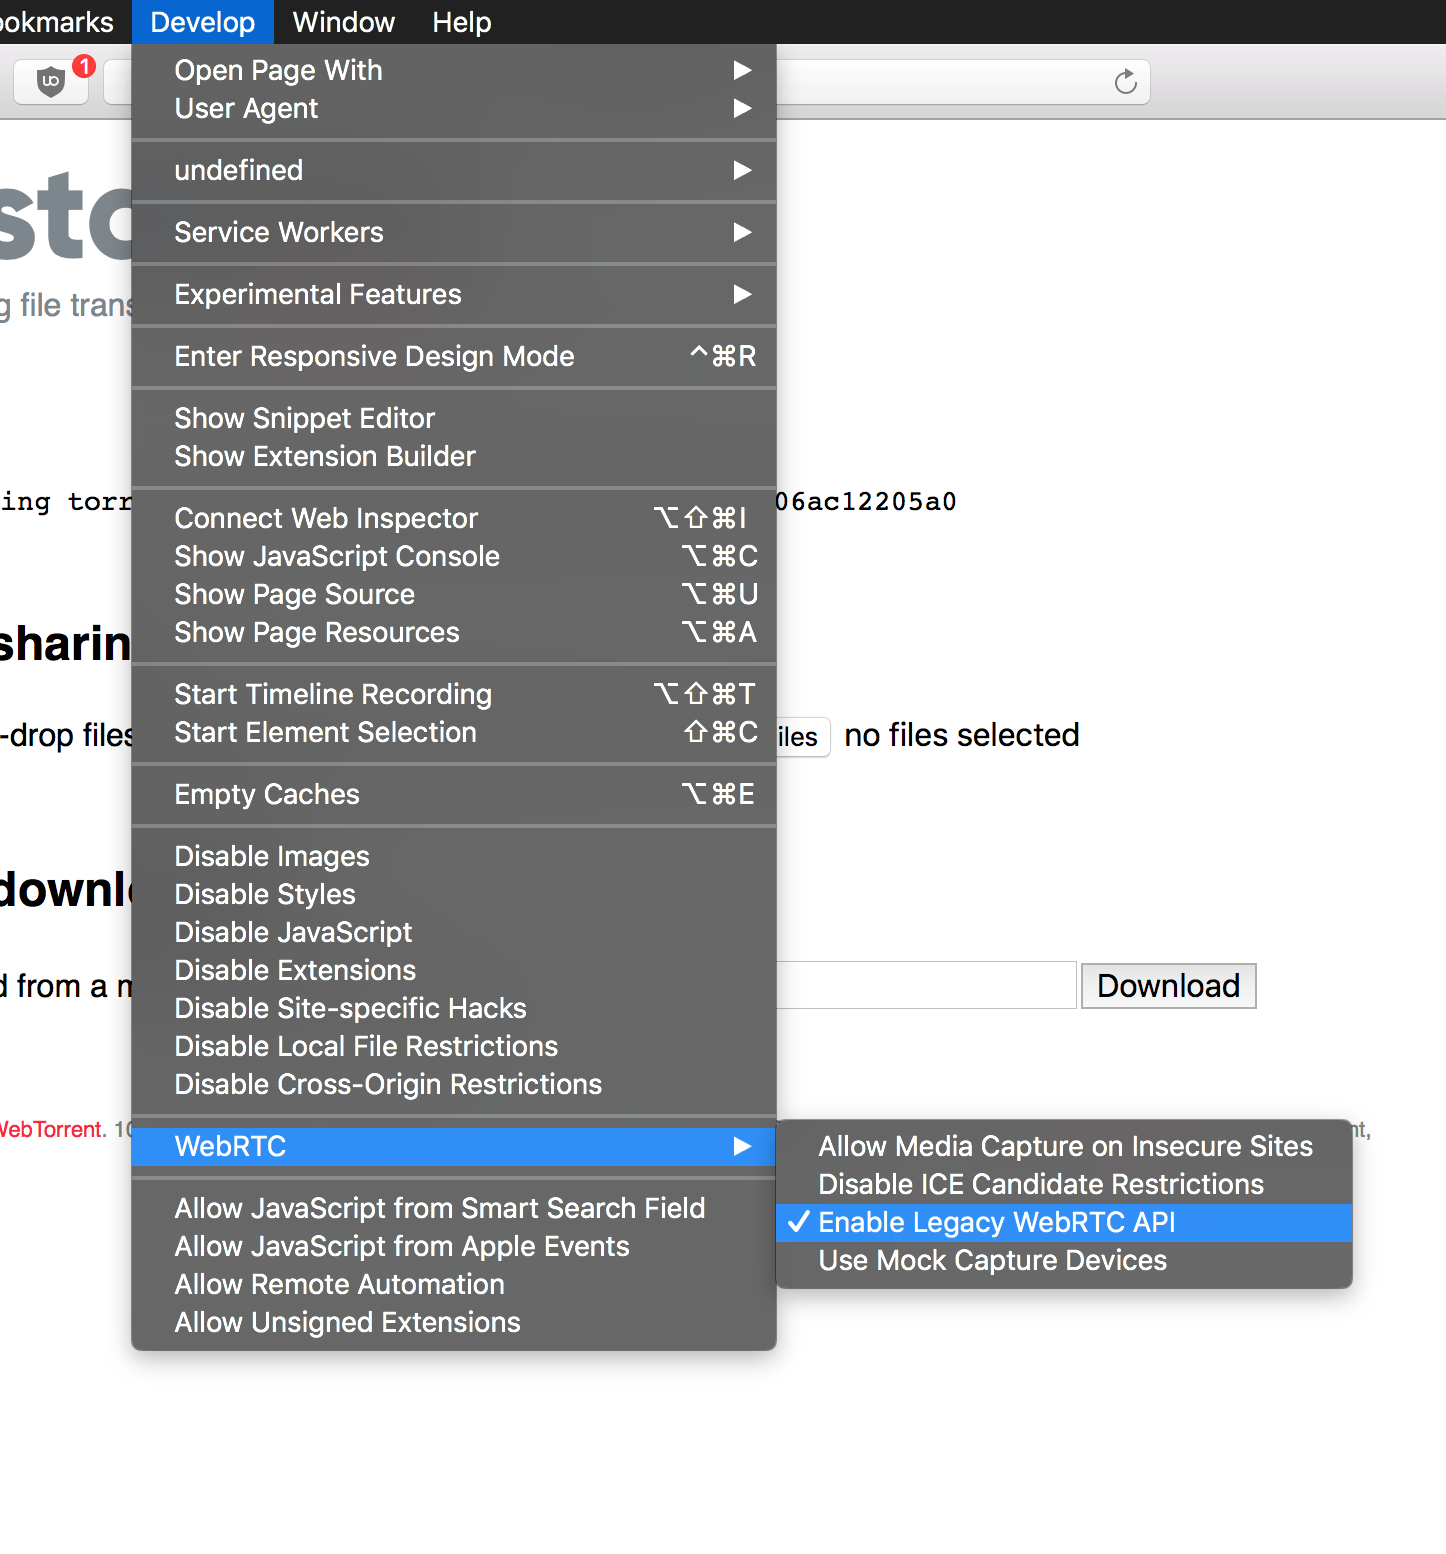
Task: Toggle Disable Extensions option
Action: [x=454, y=970]
